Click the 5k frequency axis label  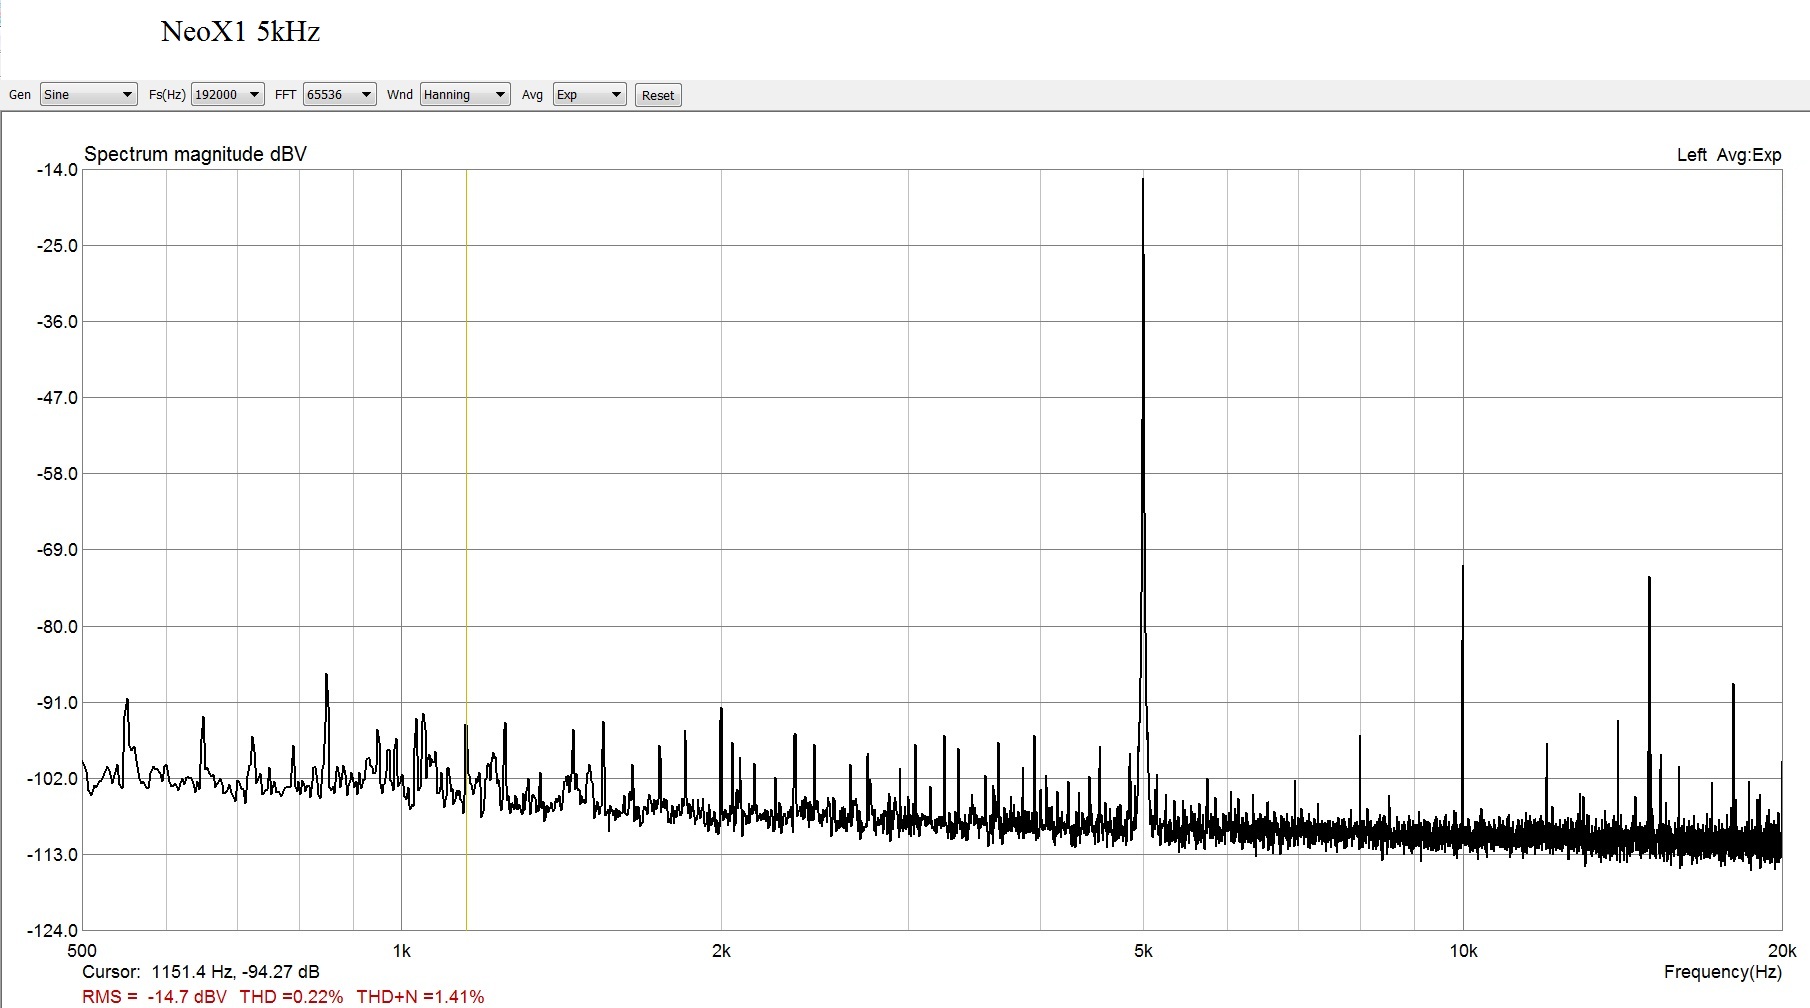coord(1143,951)
